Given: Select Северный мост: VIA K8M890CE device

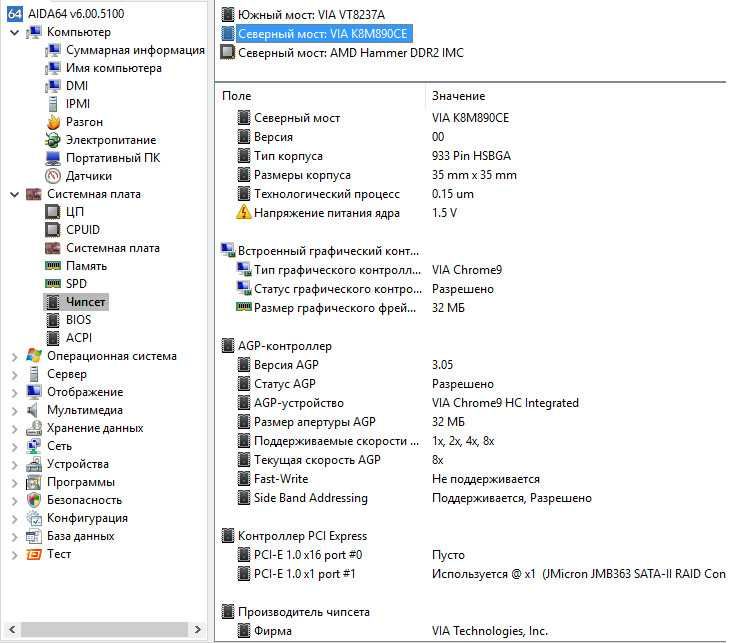Looking at the screenshot, I should (322, 34).
